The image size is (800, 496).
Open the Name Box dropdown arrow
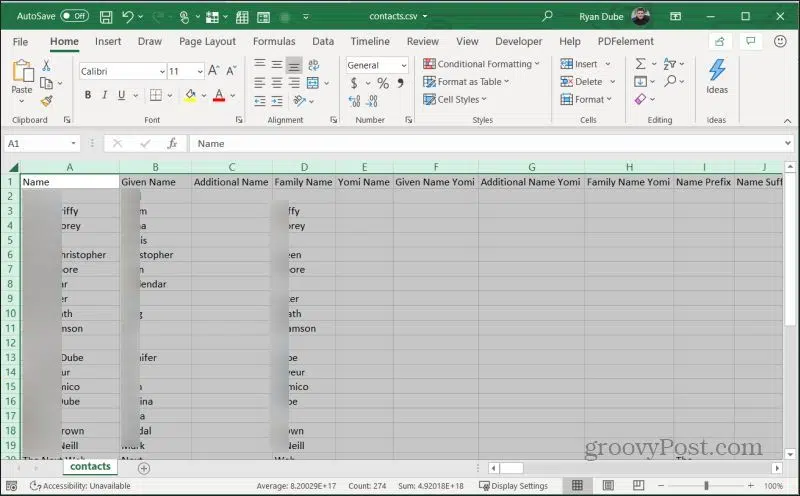tap(73, 143)
